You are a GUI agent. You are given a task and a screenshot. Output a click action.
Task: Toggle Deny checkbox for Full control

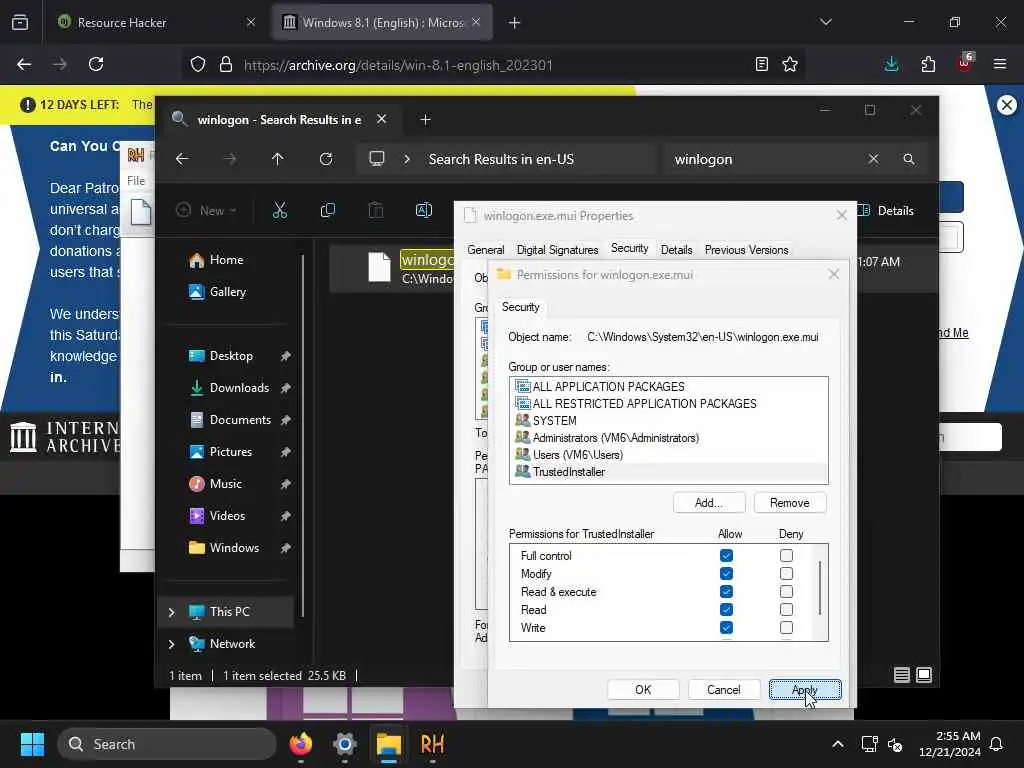point(786,556)
